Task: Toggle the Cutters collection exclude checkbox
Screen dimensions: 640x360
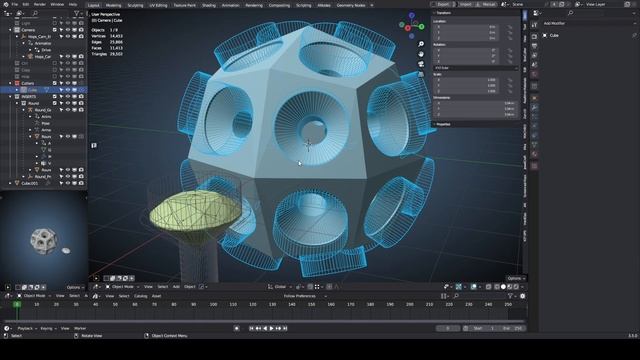Action: pyautogui.click(x=54, y=83)
